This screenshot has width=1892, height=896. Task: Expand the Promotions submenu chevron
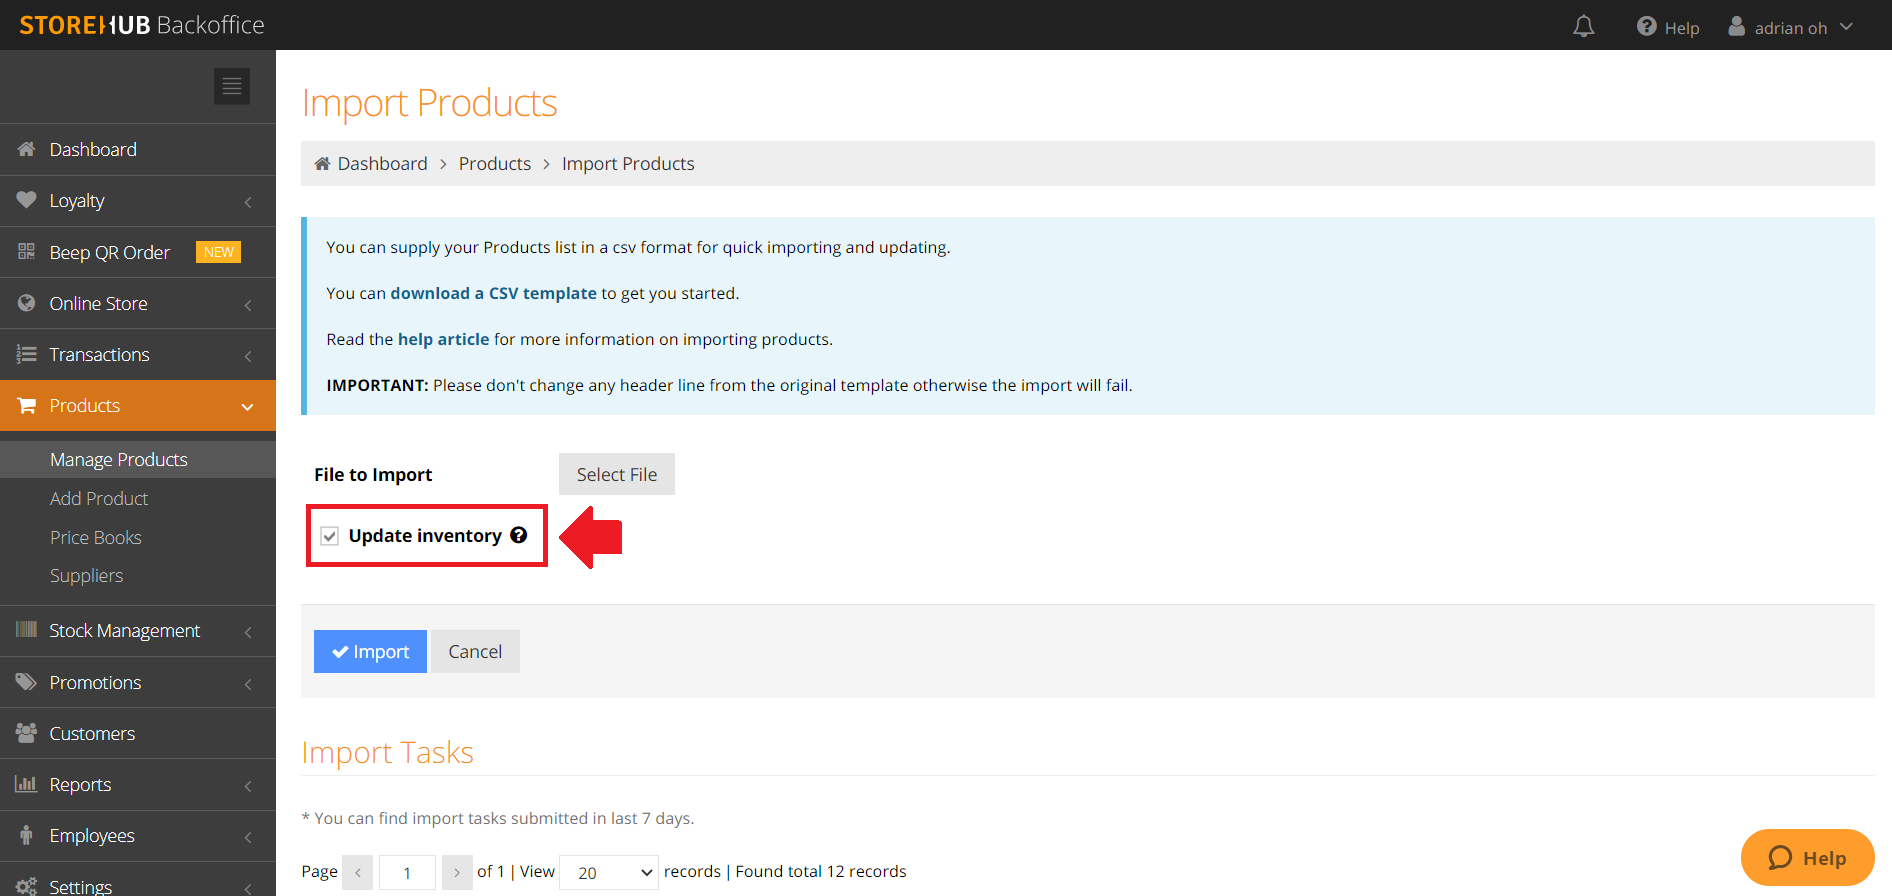coord(248,684)
